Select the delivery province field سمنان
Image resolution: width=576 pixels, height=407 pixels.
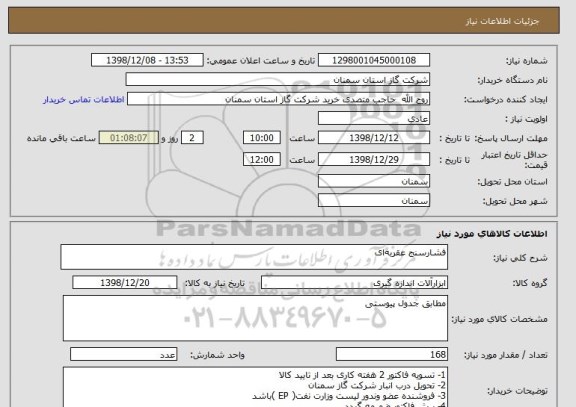pos(374,181)
